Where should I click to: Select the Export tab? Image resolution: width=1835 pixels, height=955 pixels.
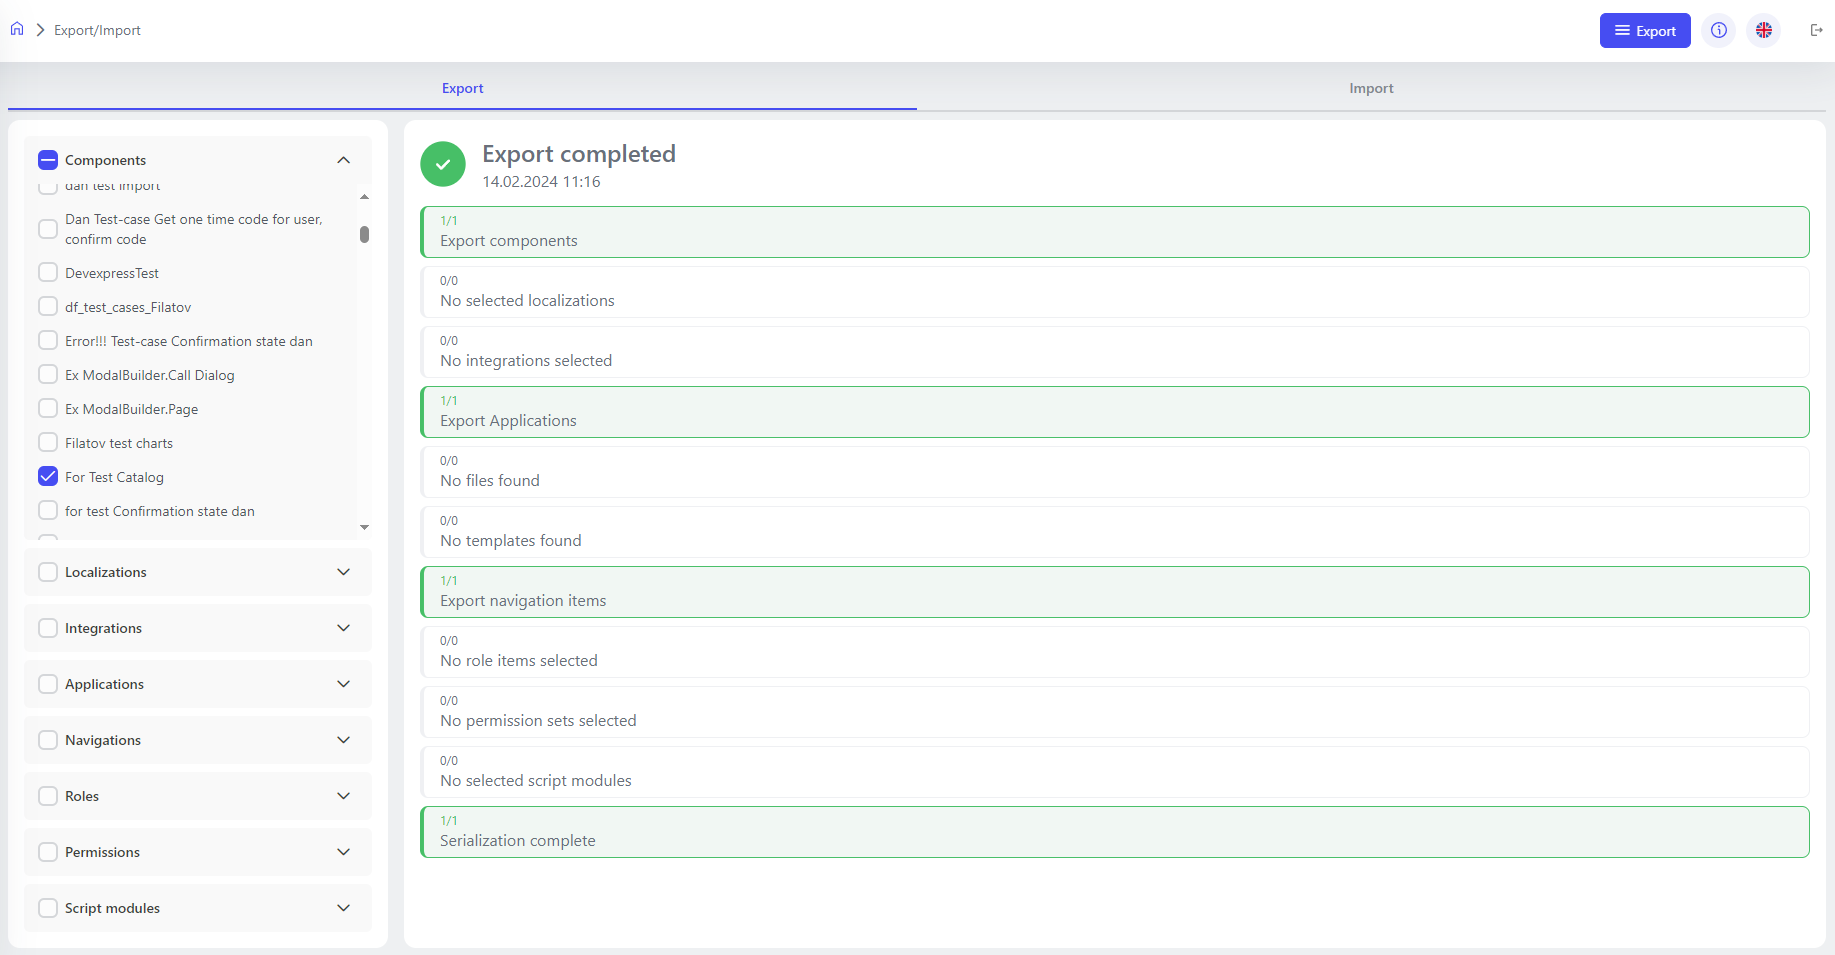point(462,88)
